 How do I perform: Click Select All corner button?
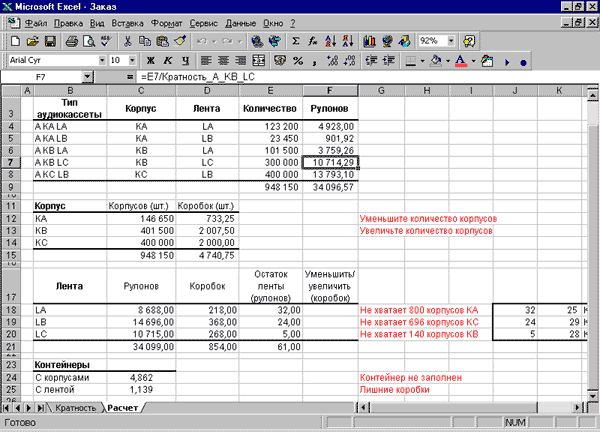(x=11, y=91)
